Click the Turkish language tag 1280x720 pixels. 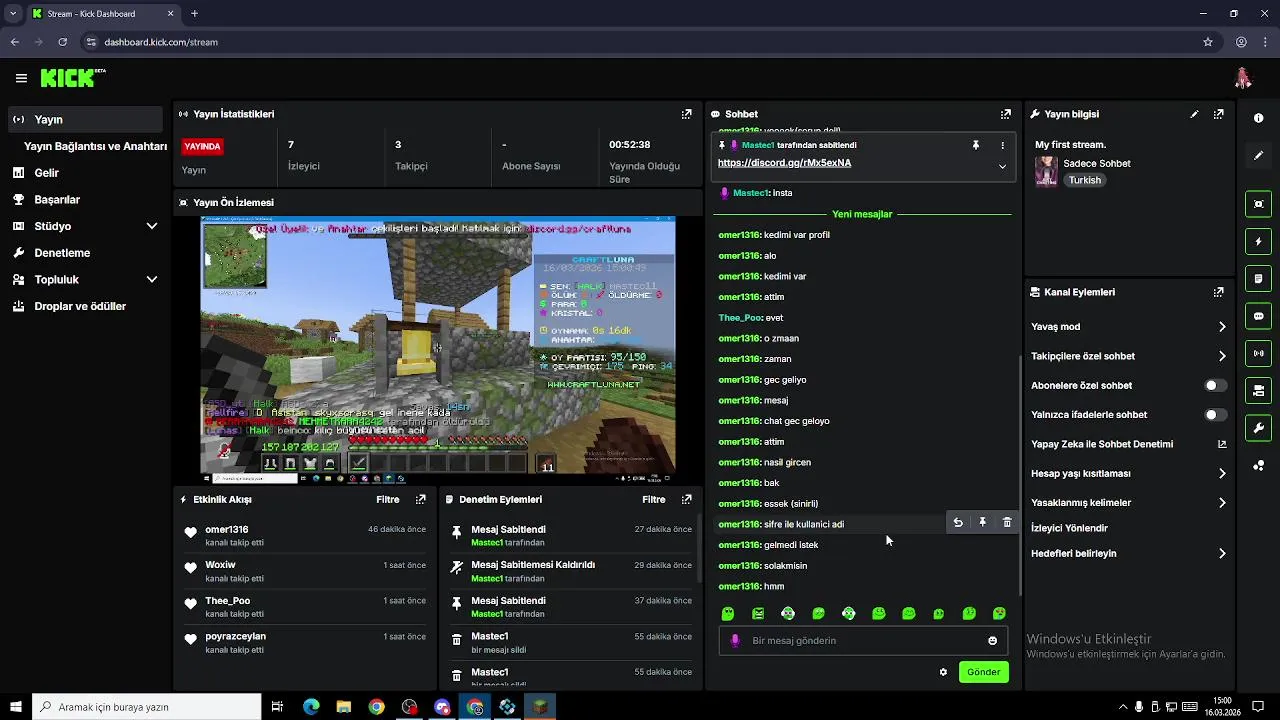click(1084, 180)
